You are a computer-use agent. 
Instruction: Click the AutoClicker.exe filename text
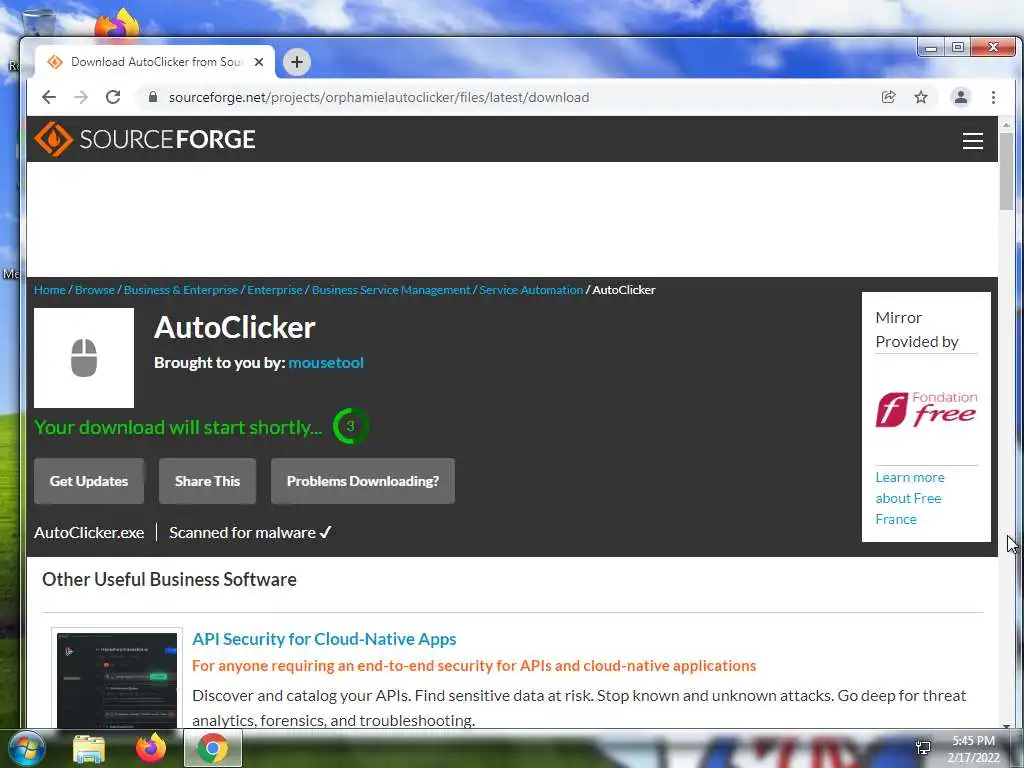(x=89, y=533)
